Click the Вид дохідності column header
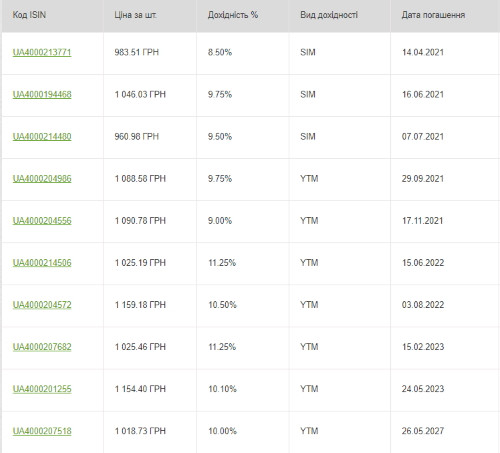This screenshot has width=500, height=453. point(340,15)
